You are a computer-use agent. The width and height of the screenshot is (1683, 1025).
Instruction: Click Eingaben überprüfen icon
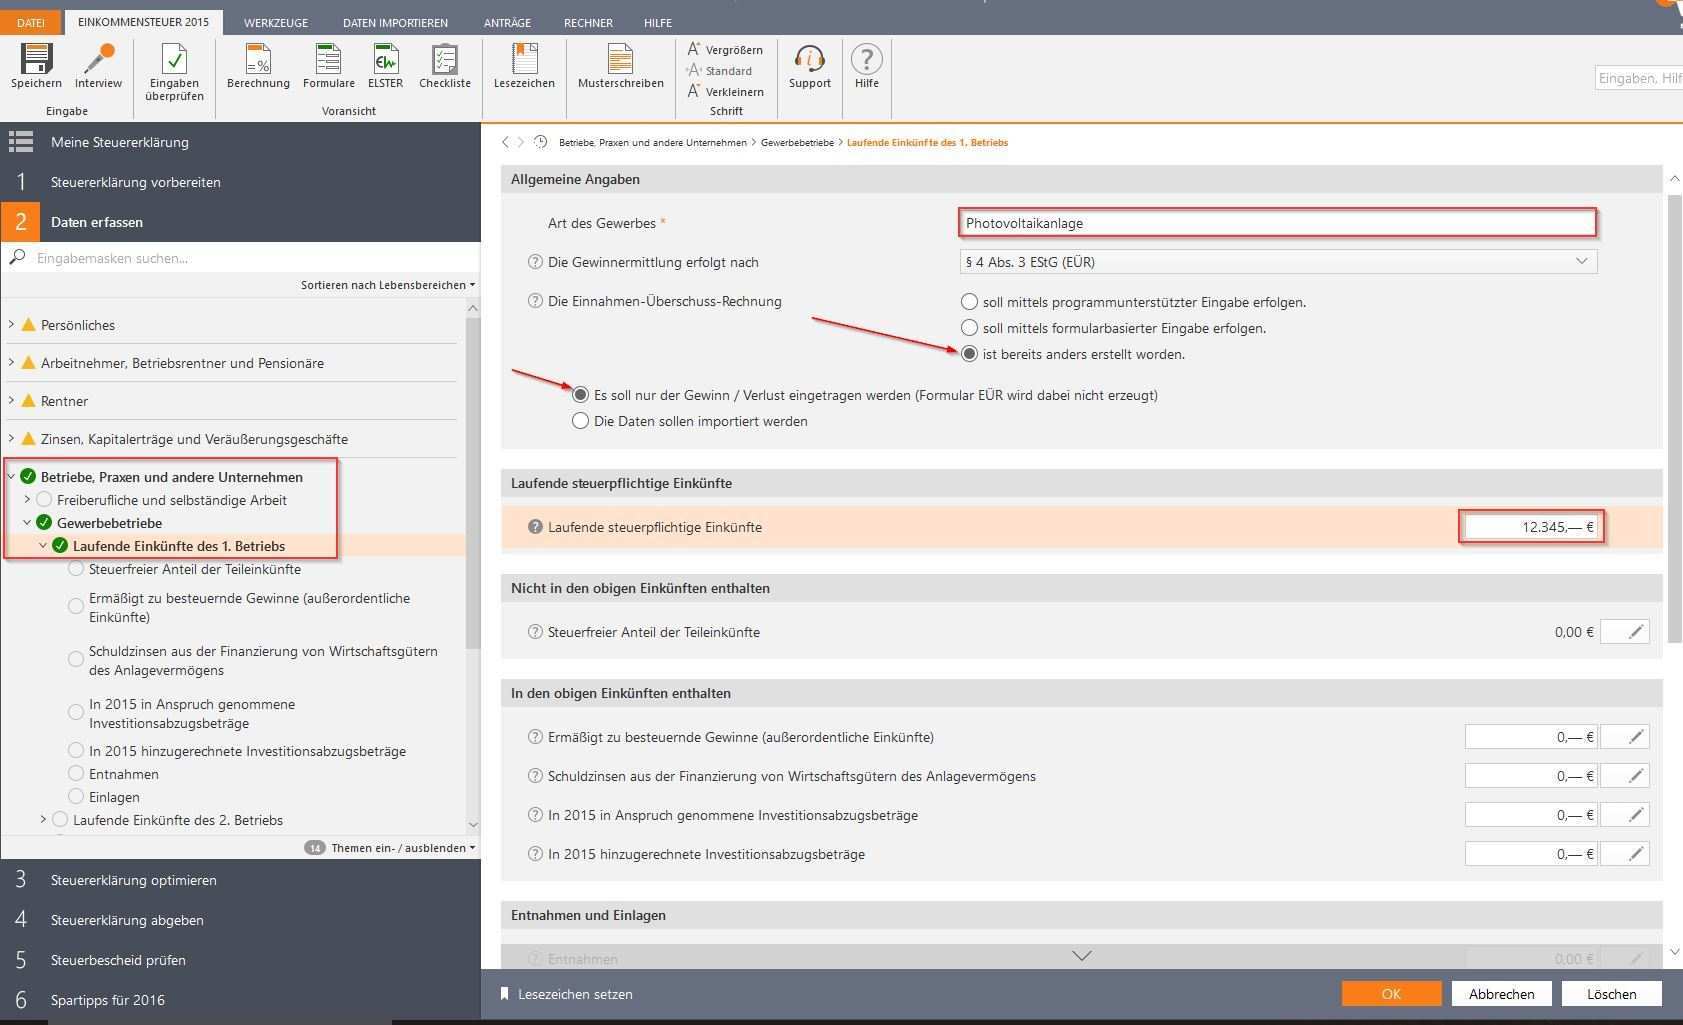[x=174, y=60]
